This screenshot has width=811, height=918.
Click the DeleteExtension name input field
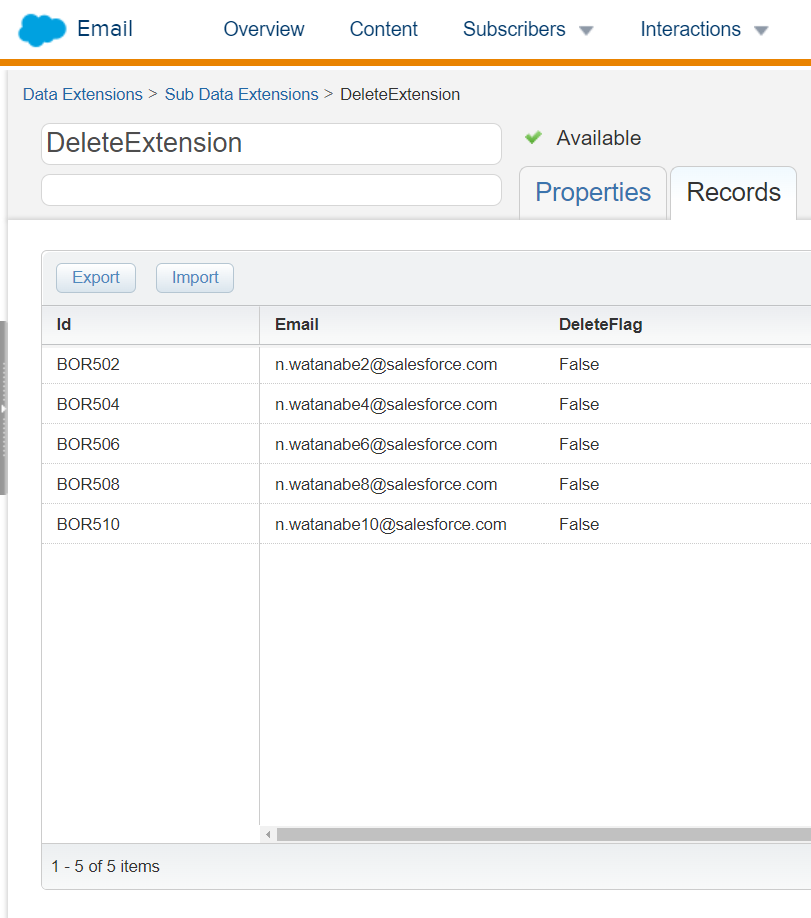(x=271, y=143)
